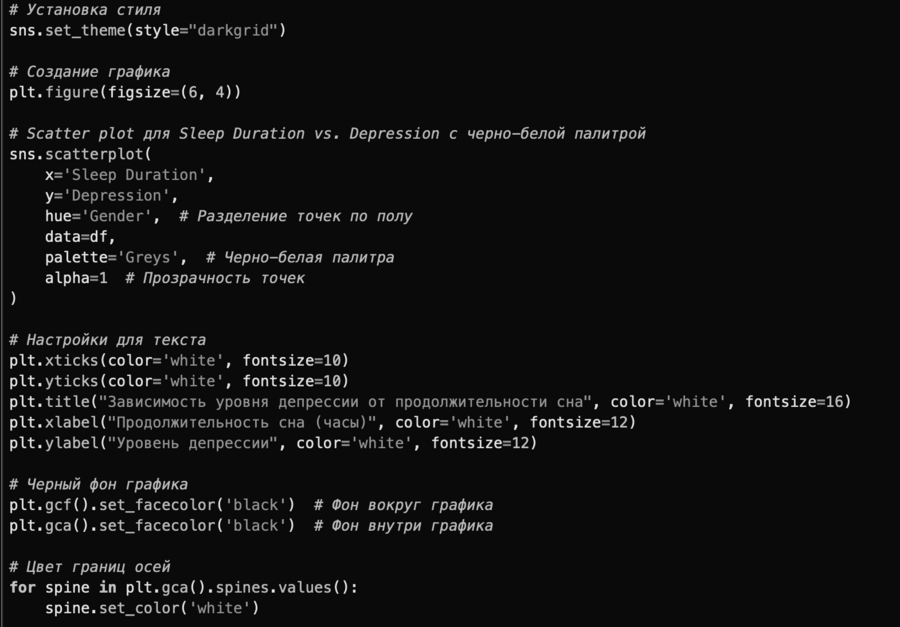Click the plt.yticks line
Viewport: 900px width, 627px height.
click(x=179, y=381)
